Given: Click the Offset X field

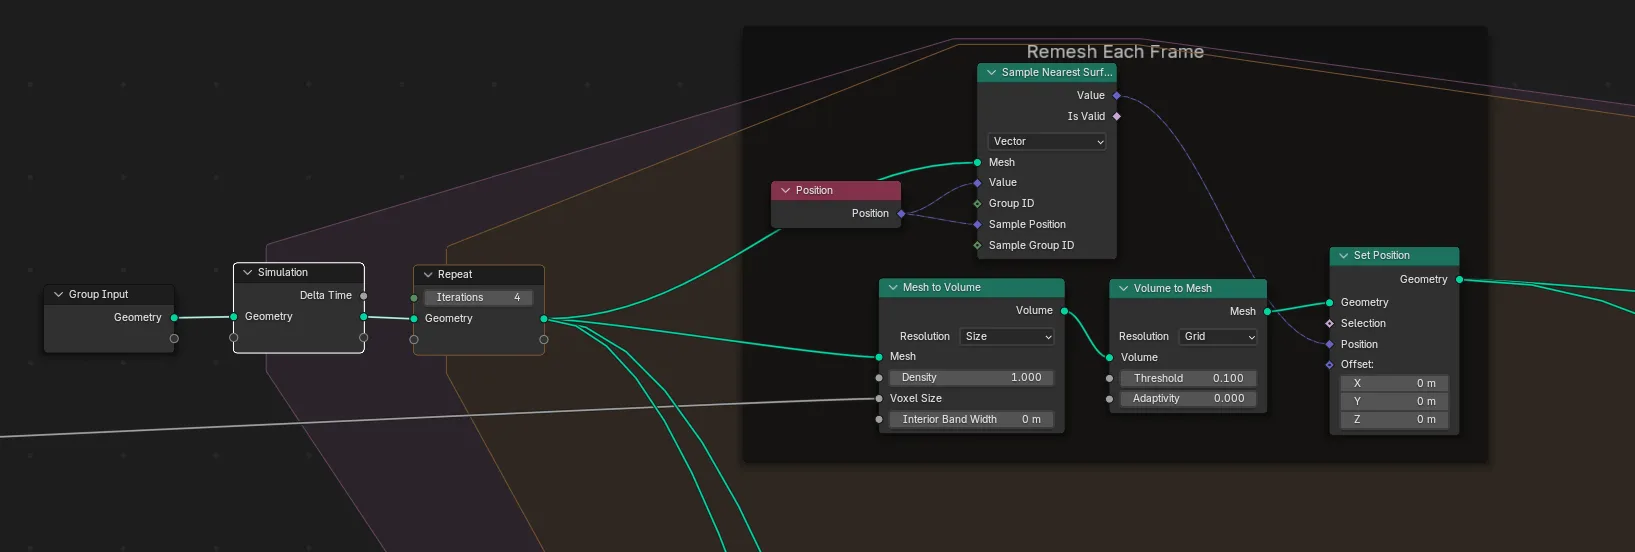Looking at the screenshot, I should pos(1394,383).
